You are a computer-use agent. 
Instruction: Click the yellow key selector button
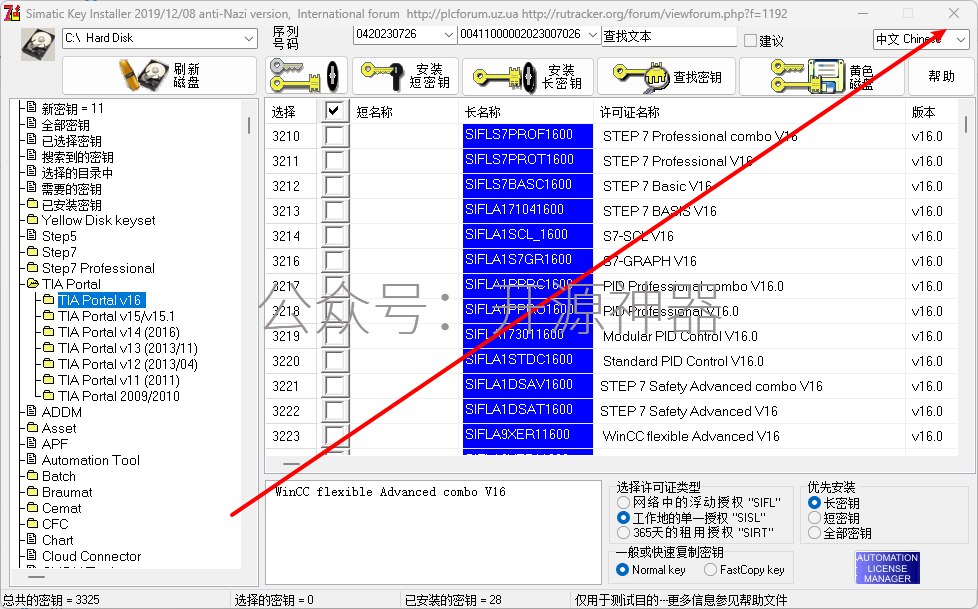(x=306, y=76)
